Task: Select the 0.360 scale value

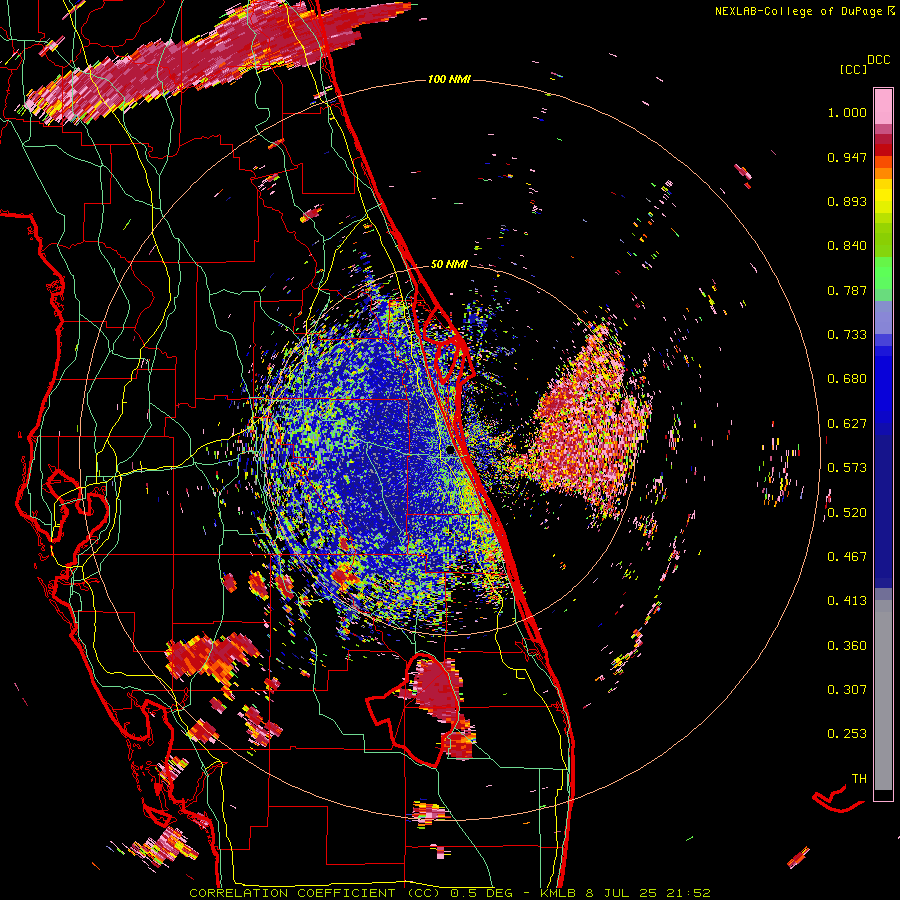Action: pos(847,646)
